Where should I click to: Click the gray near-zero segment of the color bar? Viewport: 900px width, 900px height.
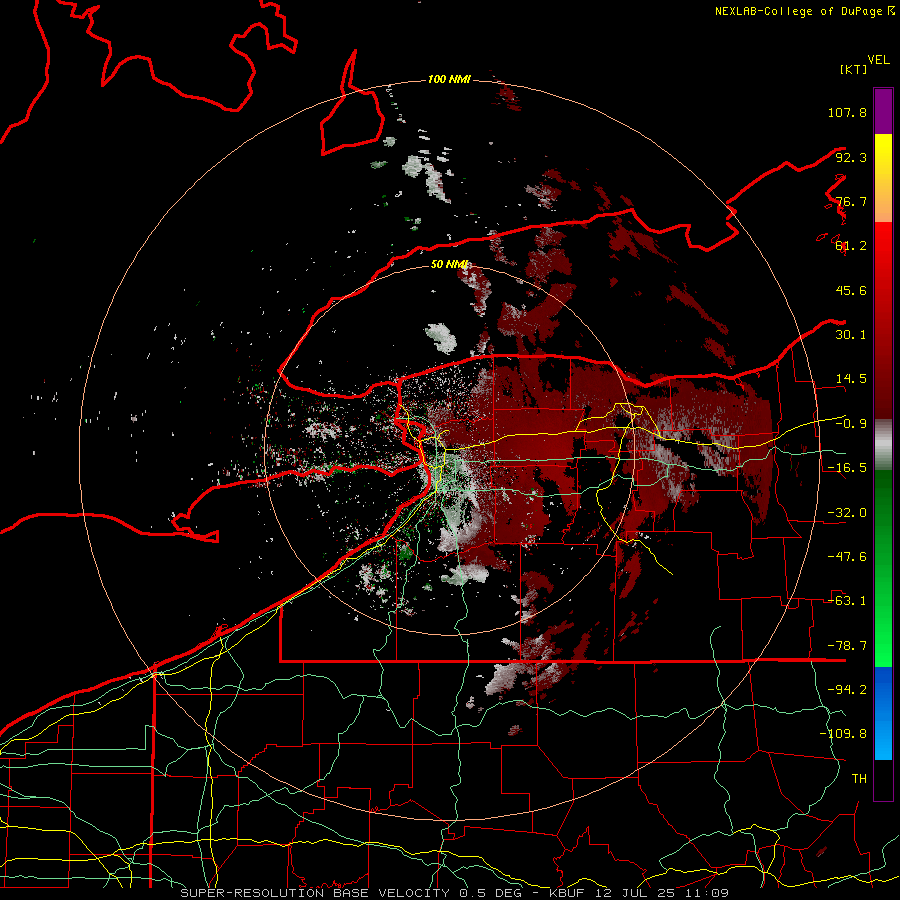click(883, 445)
